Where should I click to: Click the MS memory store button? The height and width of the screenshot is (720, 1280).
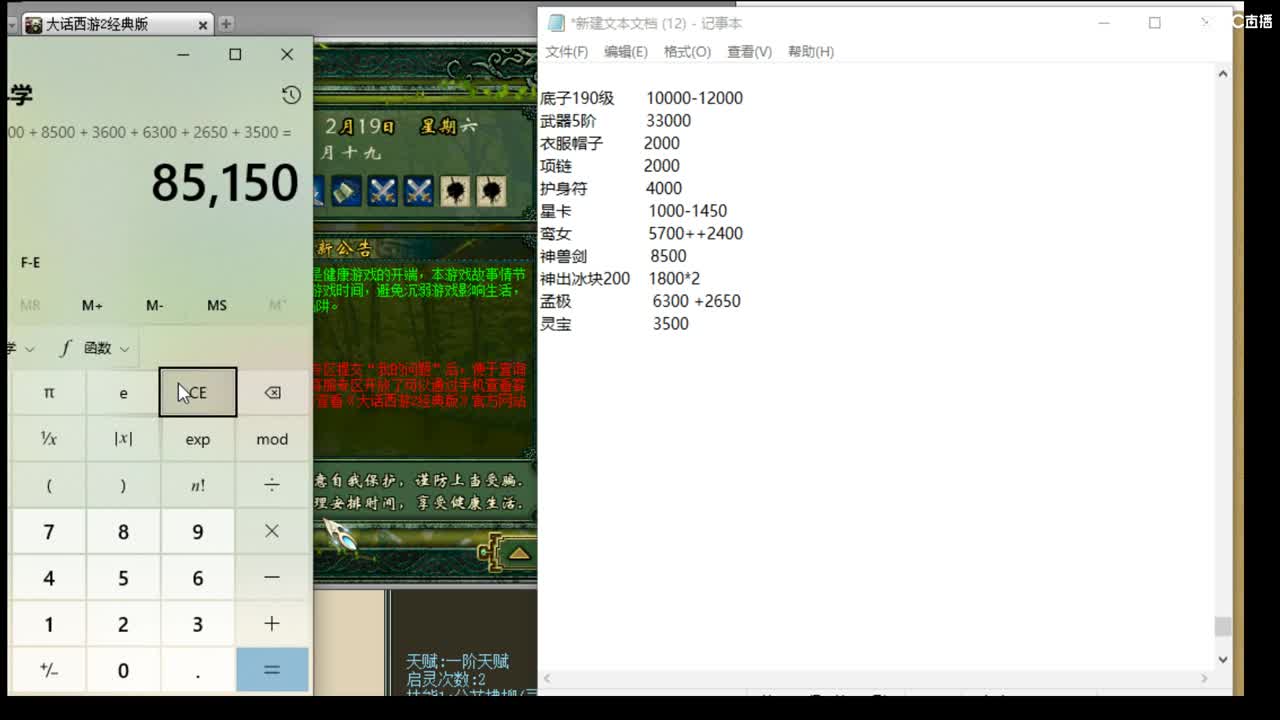pyautogui.click(x=217, y=305)
